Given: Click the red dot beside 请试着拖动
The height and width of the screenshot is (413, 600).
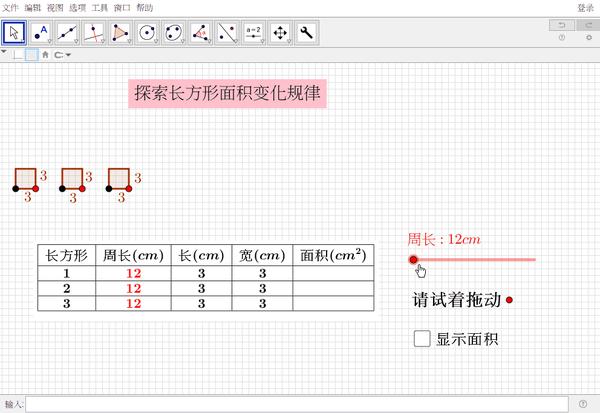Looking at the screenshot, I should [509, 300].
